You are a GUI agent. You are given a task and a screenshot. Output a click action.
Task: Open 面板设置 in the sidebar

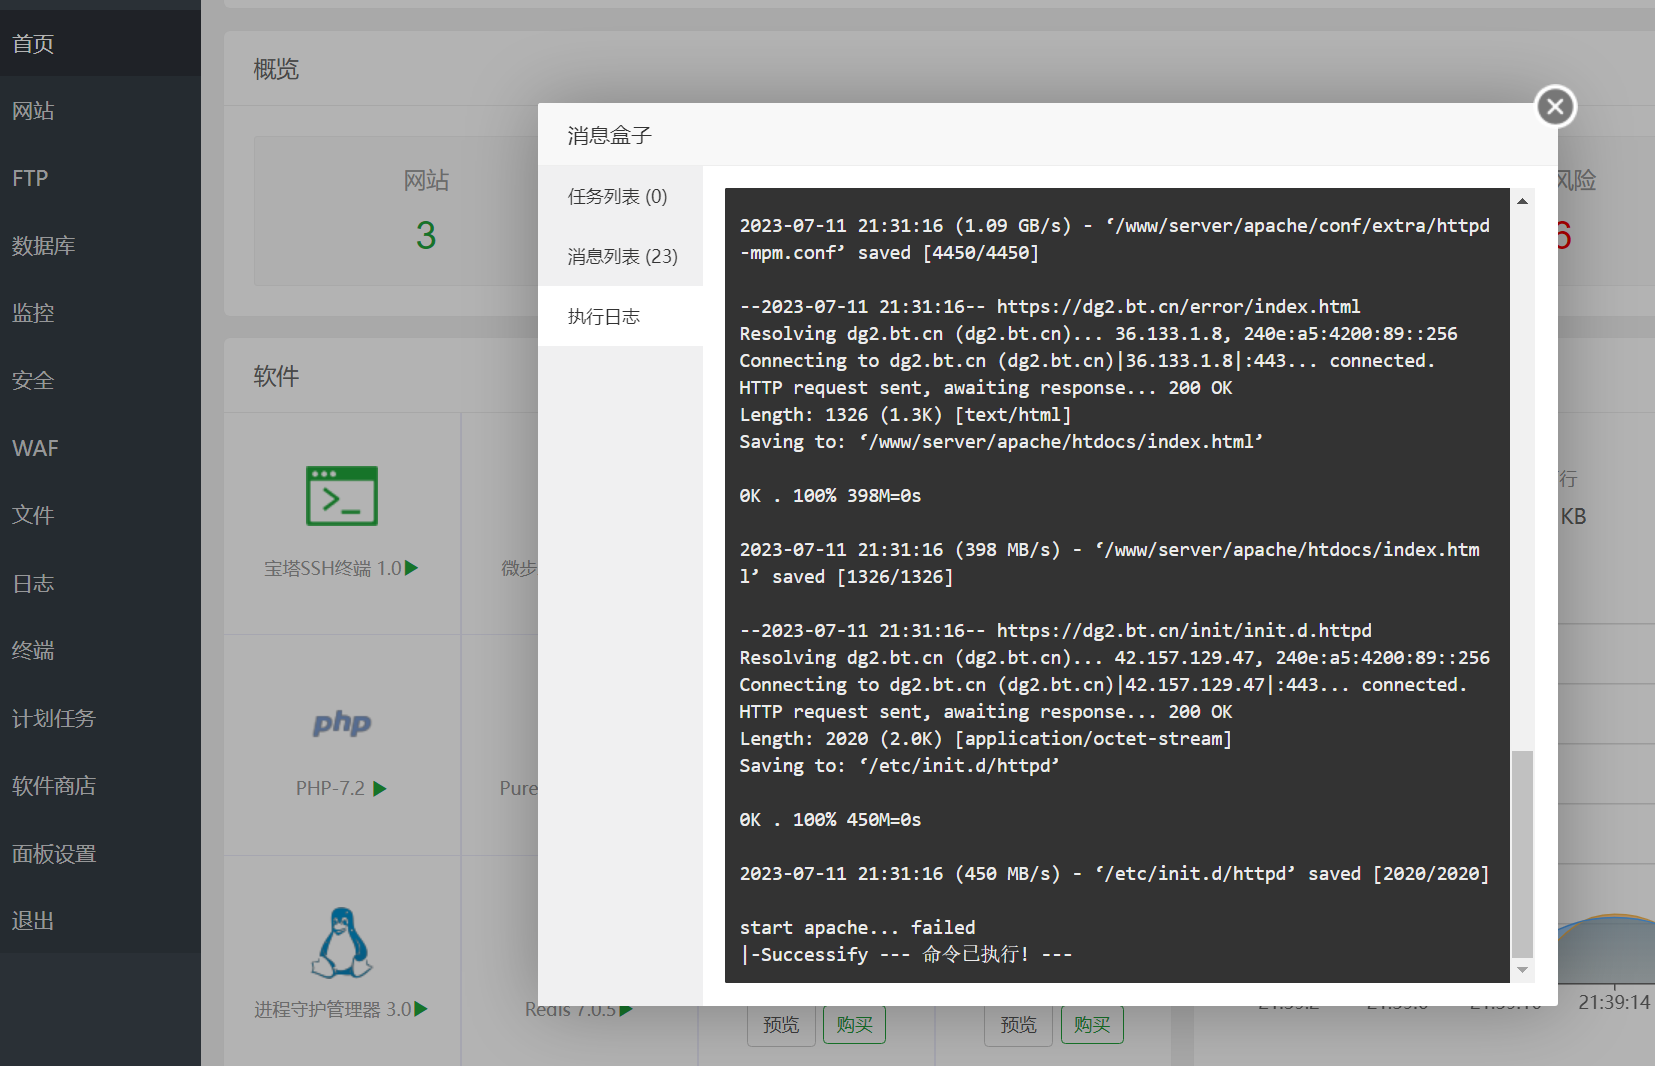click(100, 854)
